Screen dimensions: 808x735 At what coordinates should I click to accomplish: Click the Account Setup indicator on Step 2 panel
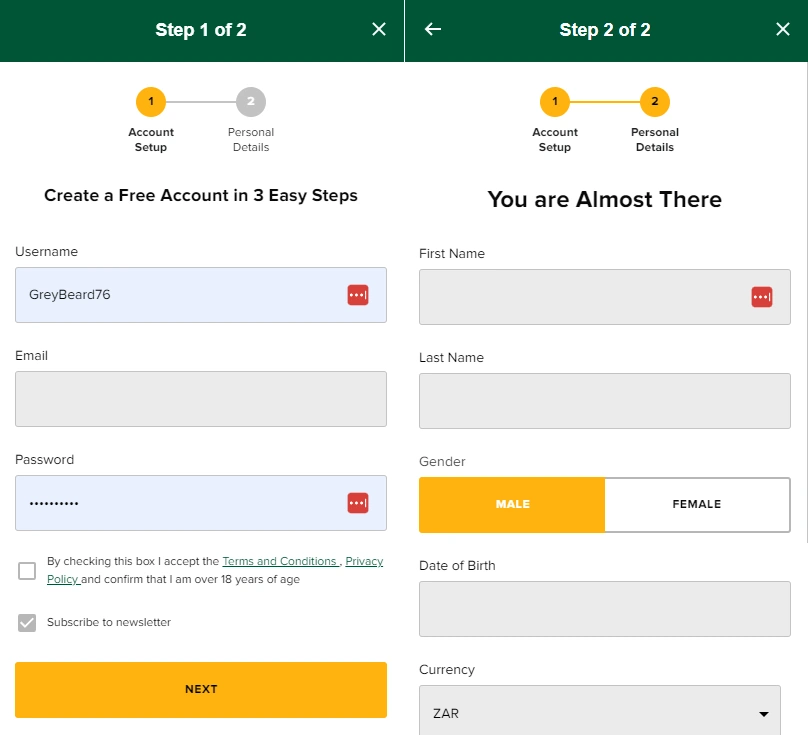tap(555, 101)
